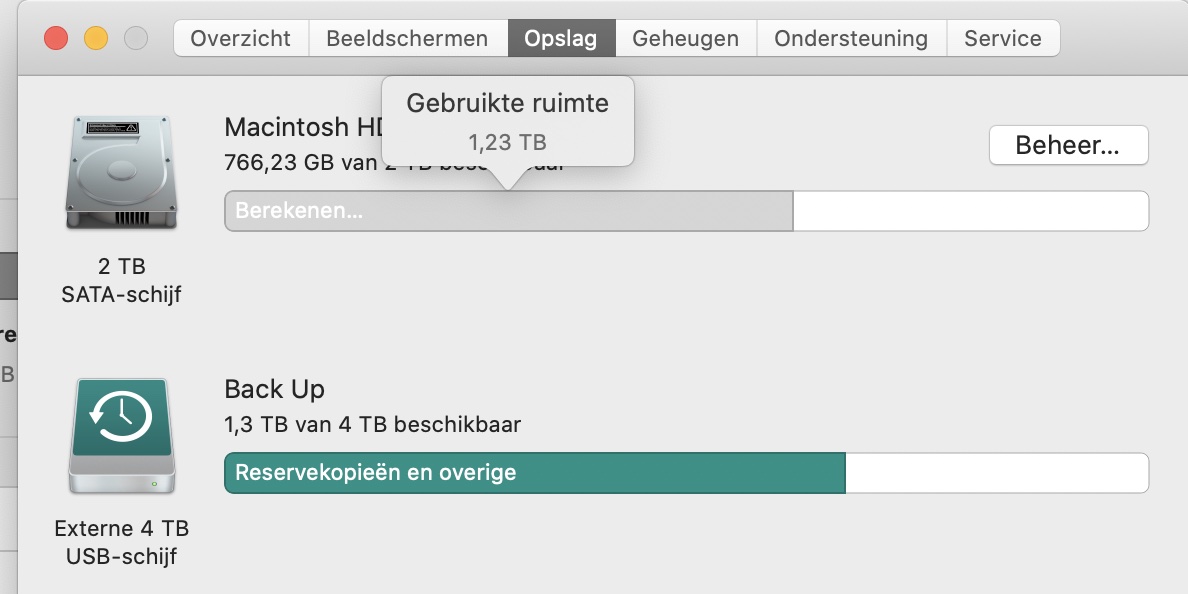Click the '1,3 TB van 4 TB beschikbaar' text
The width and height of the screenshot is (1188, 594).
[373, 424]
